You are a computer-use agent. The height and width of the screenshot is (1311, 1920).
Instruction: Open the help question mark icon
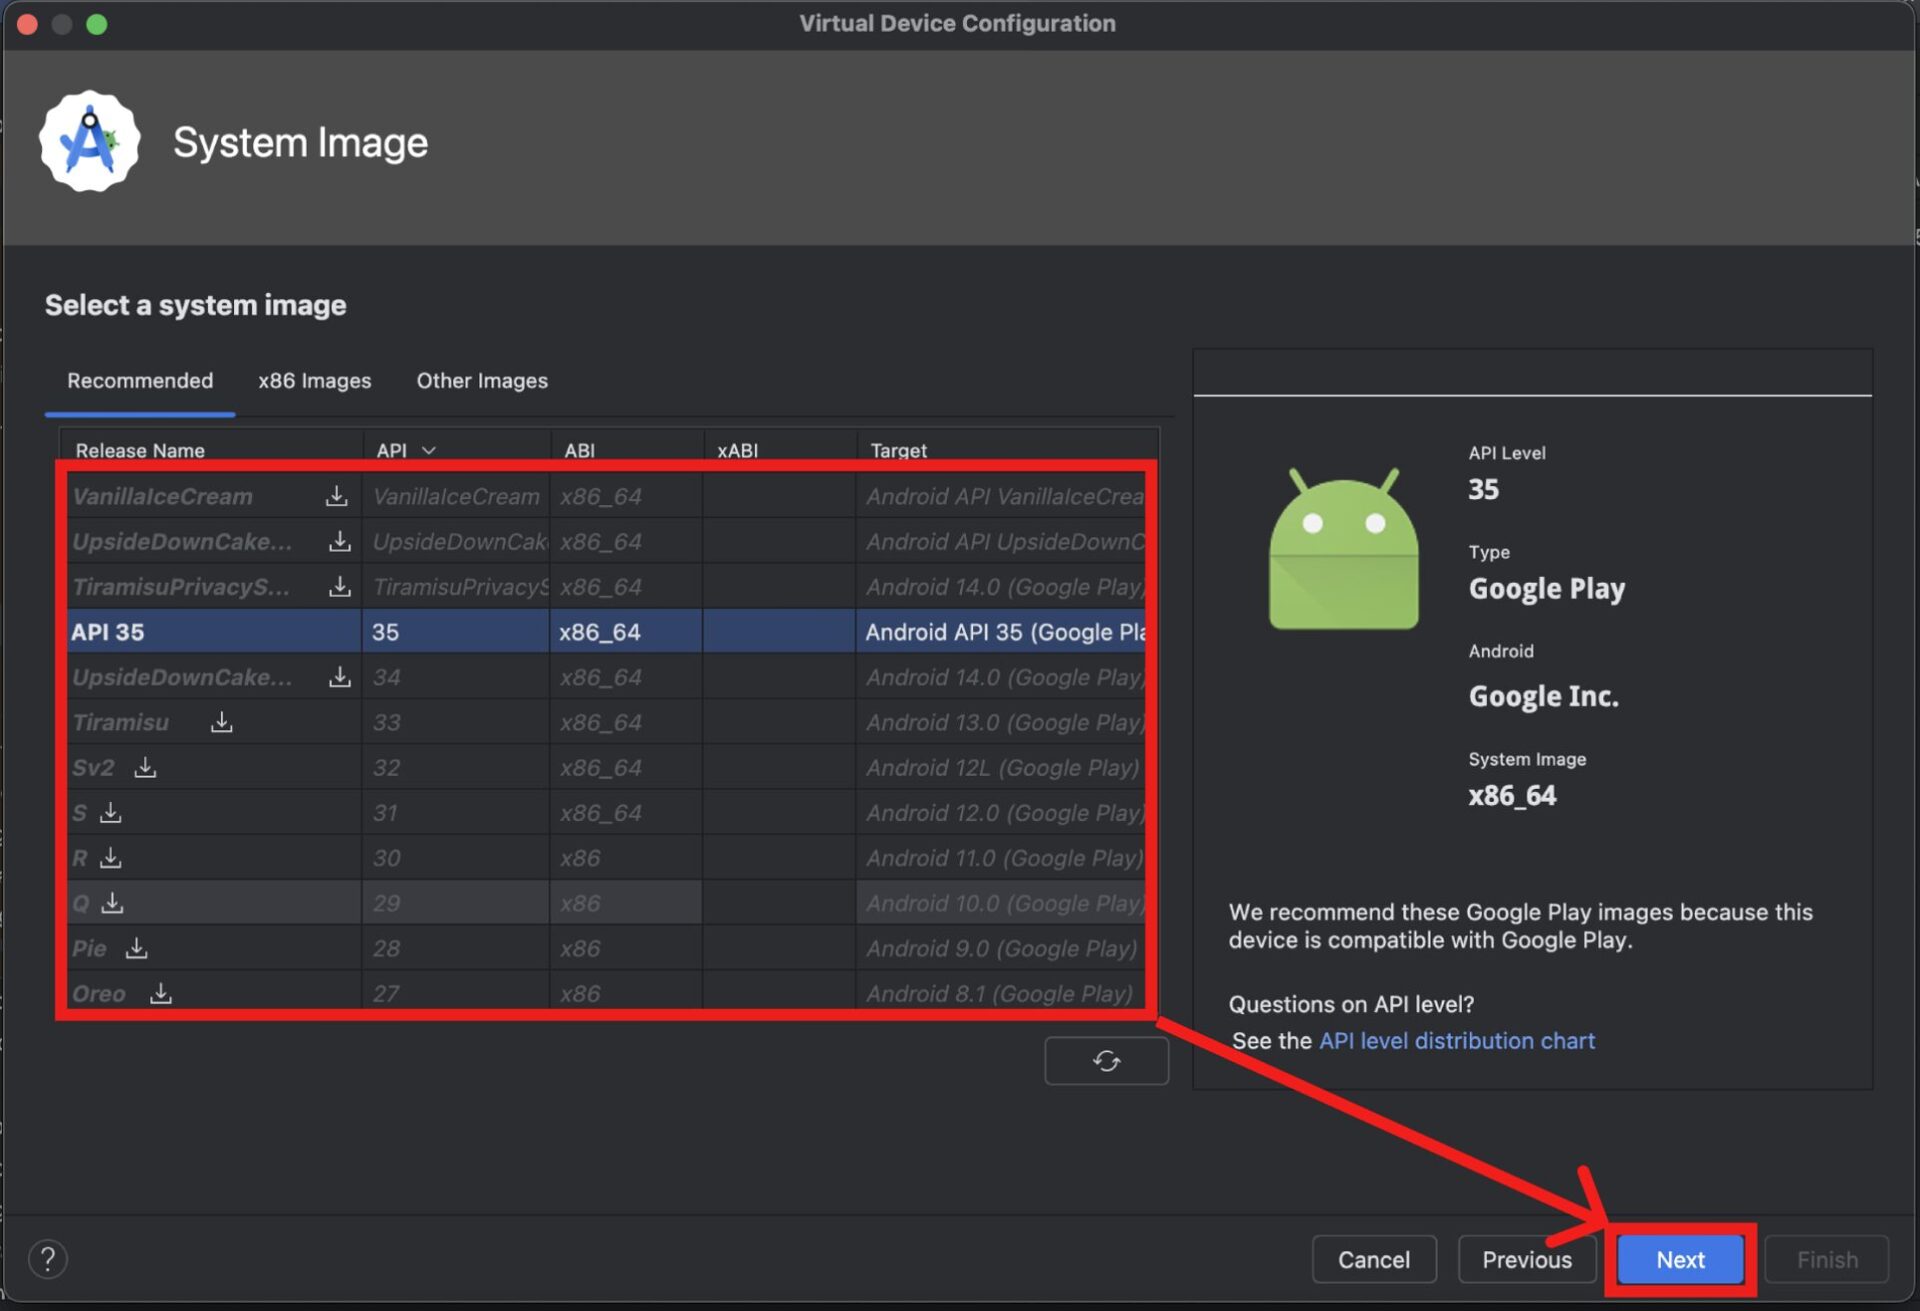[x=48, y=1259]
